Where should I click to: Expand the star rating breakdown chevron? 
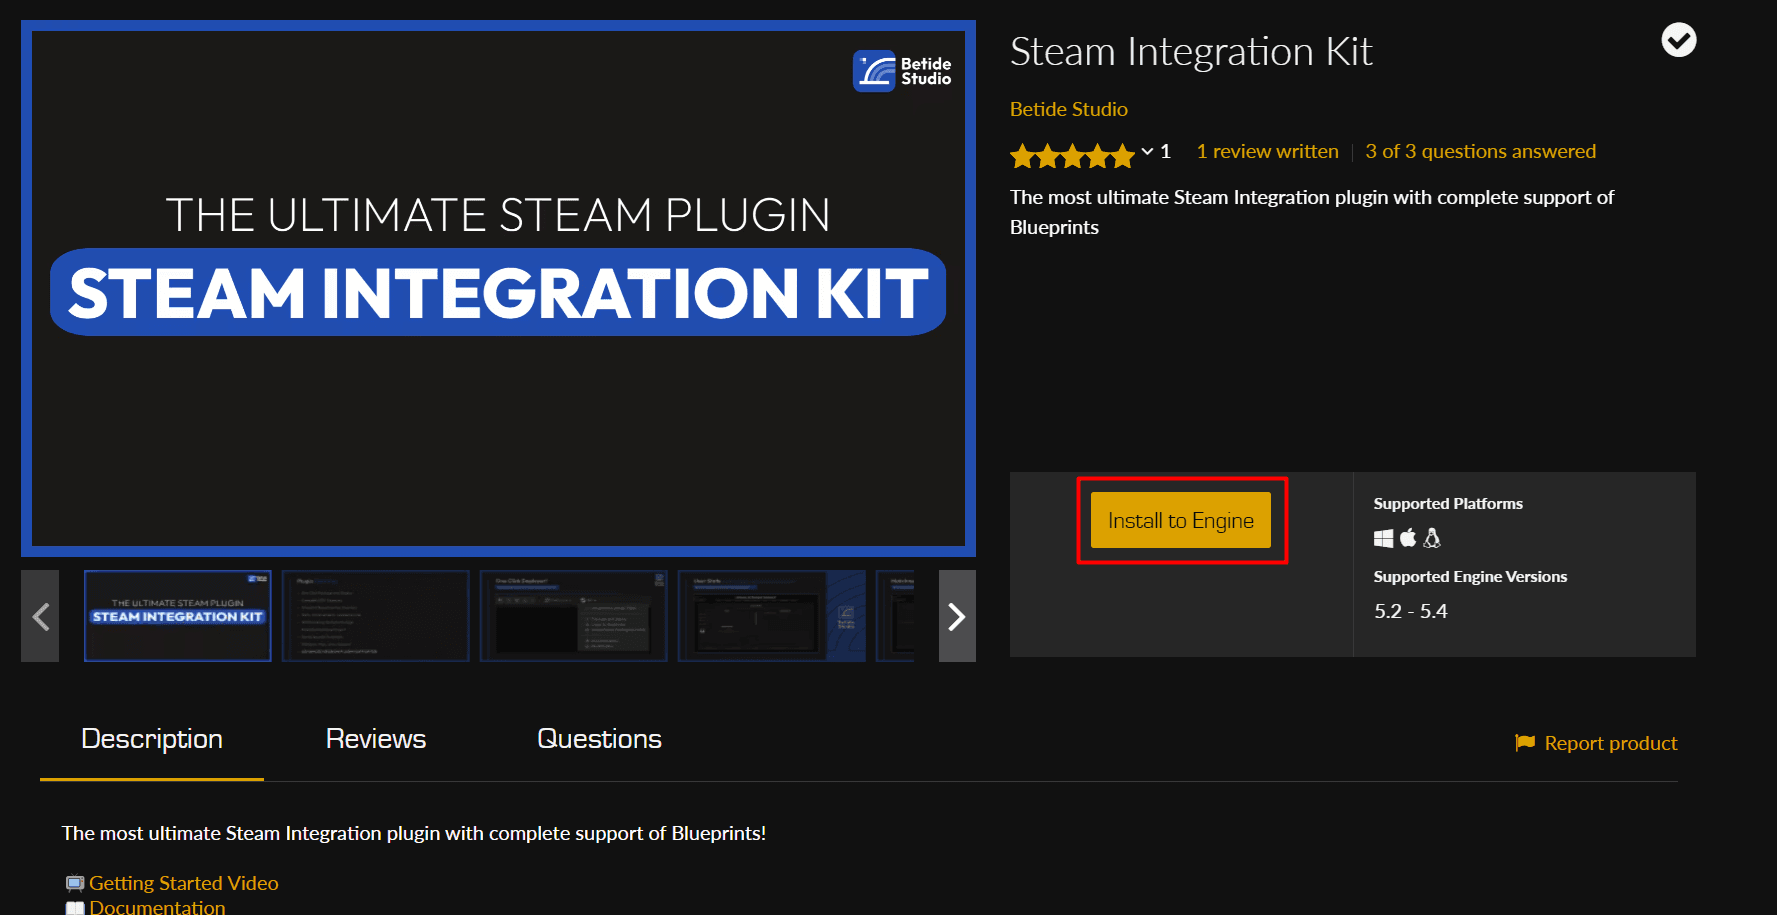click(1147, 152)
